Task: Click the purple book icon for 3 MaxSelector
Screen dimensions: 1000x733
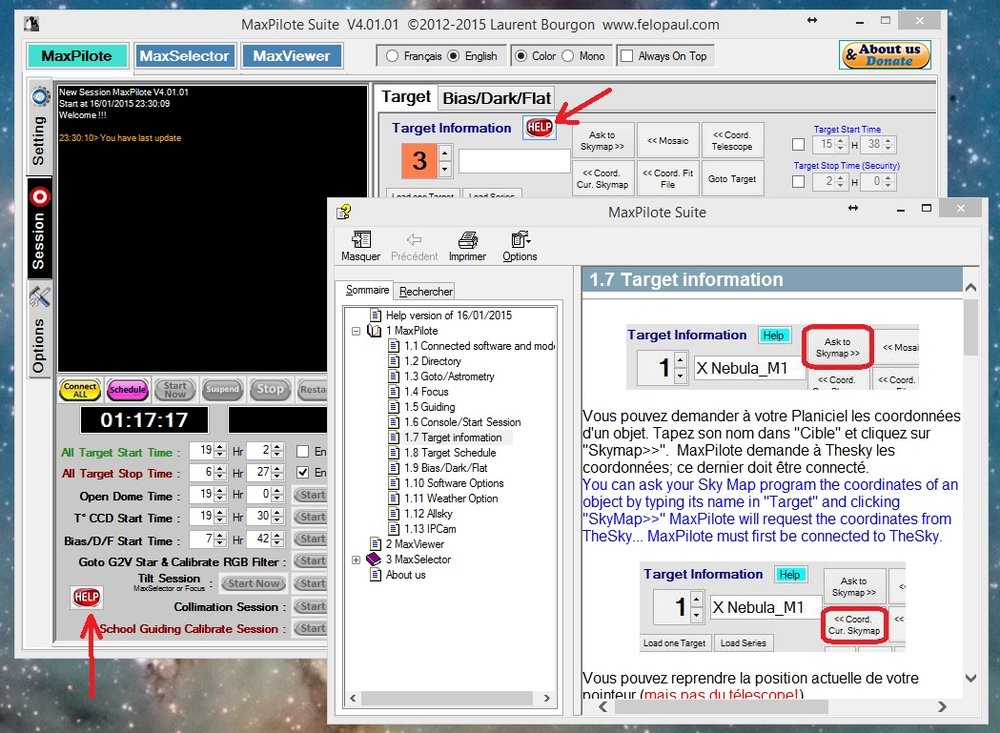Action: (x=374, y=559)
